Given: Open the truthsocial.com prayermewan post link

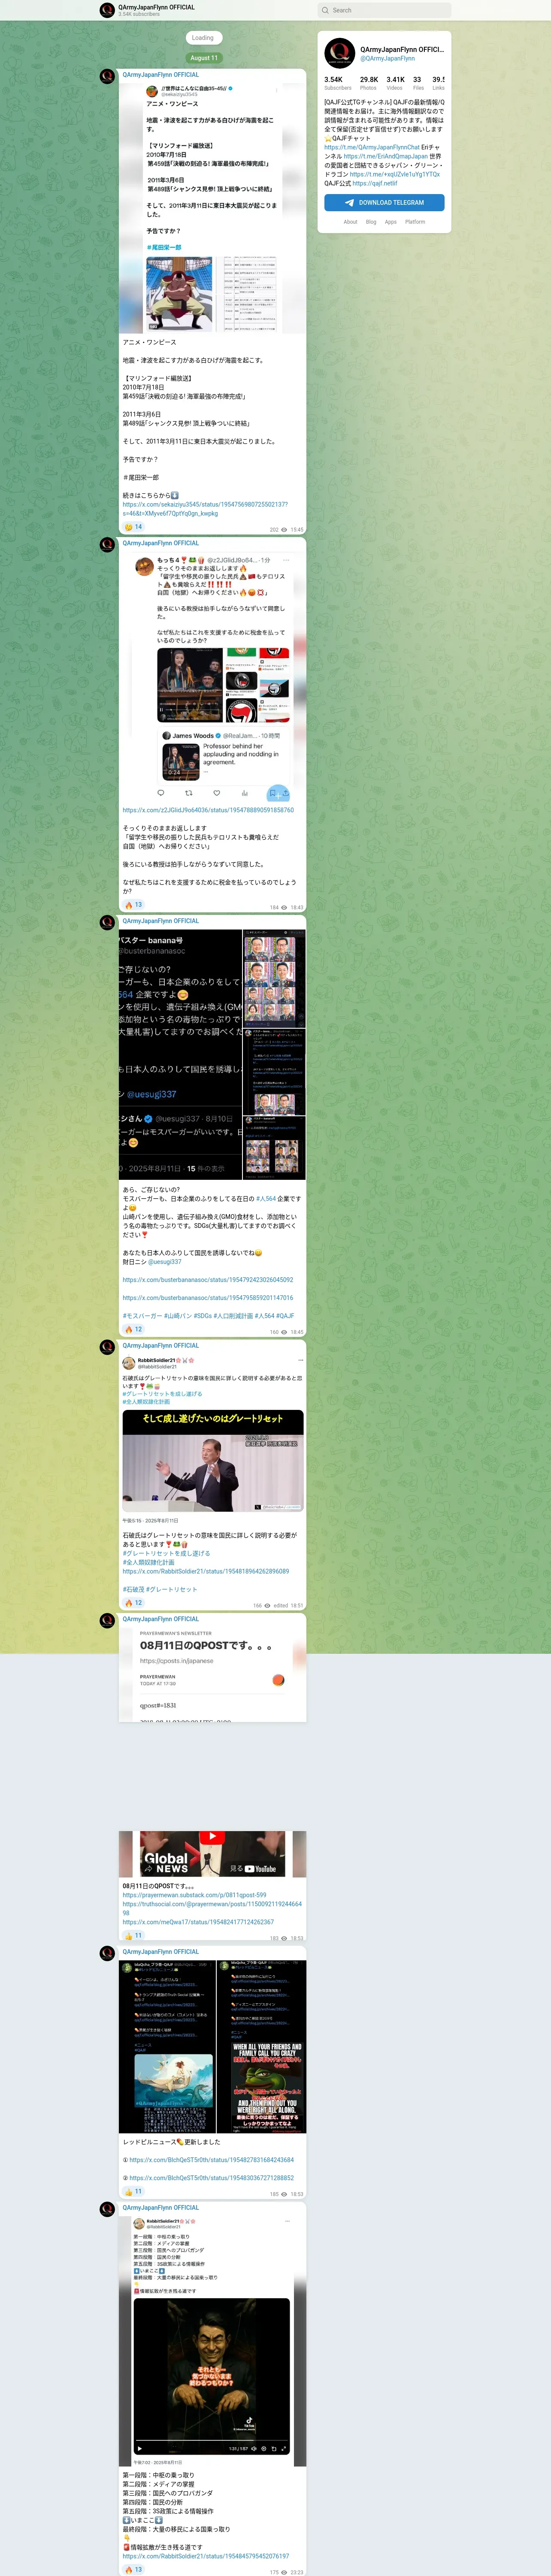Looking at the screenshot, I should [x=212, y=1908].
